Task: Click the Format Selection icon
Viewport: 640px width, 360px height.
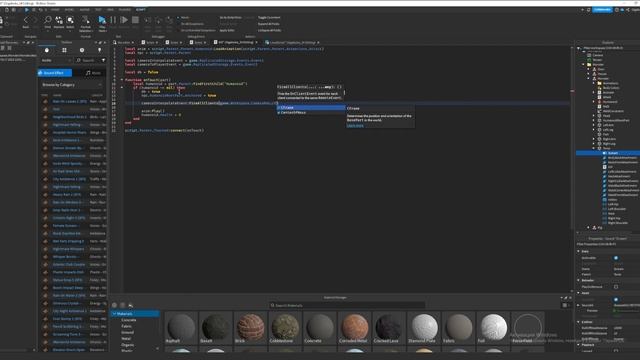Action: (85, 20)
